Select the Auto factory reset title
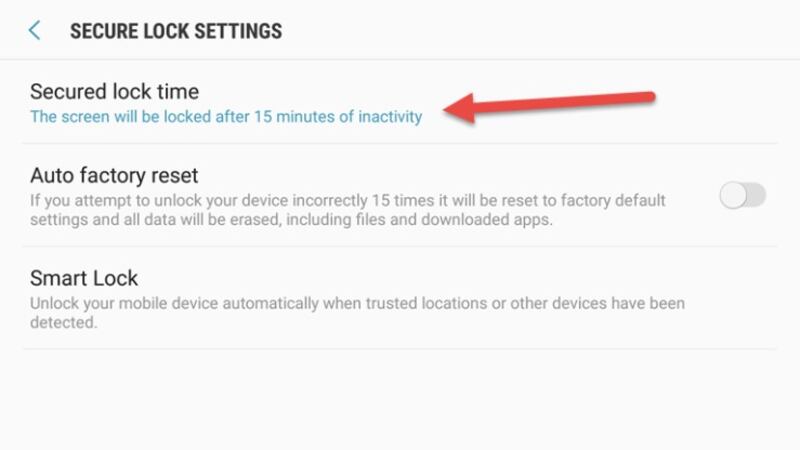Viewport: 800px width, 450px height. point(114,176)
